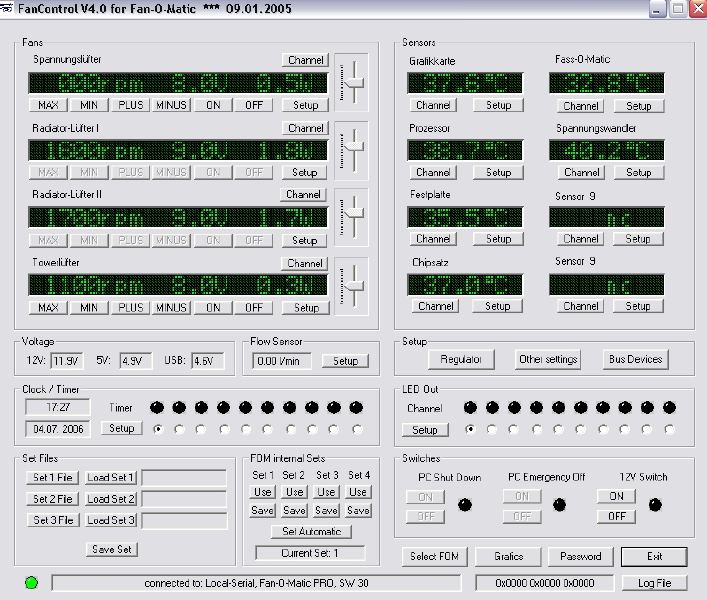Click MINUS for the Spannungslüfter fan
This screenshot has height=600, width=707.
[171, 105]
